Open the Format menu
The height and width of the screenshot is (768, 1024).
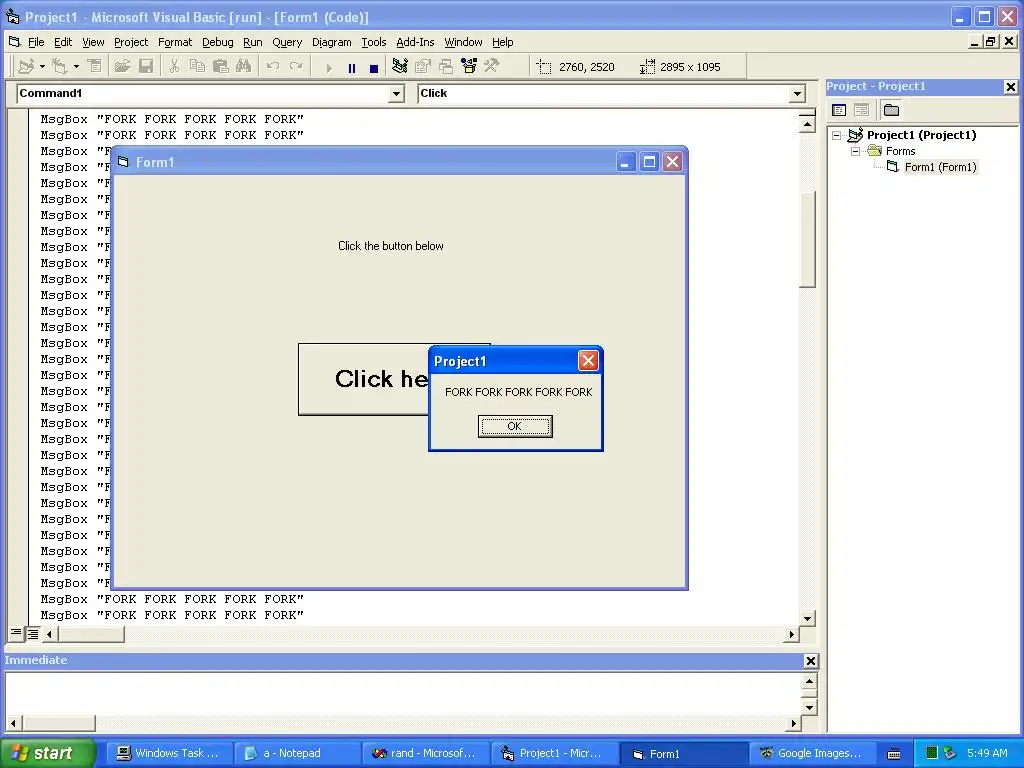point(175,42)
